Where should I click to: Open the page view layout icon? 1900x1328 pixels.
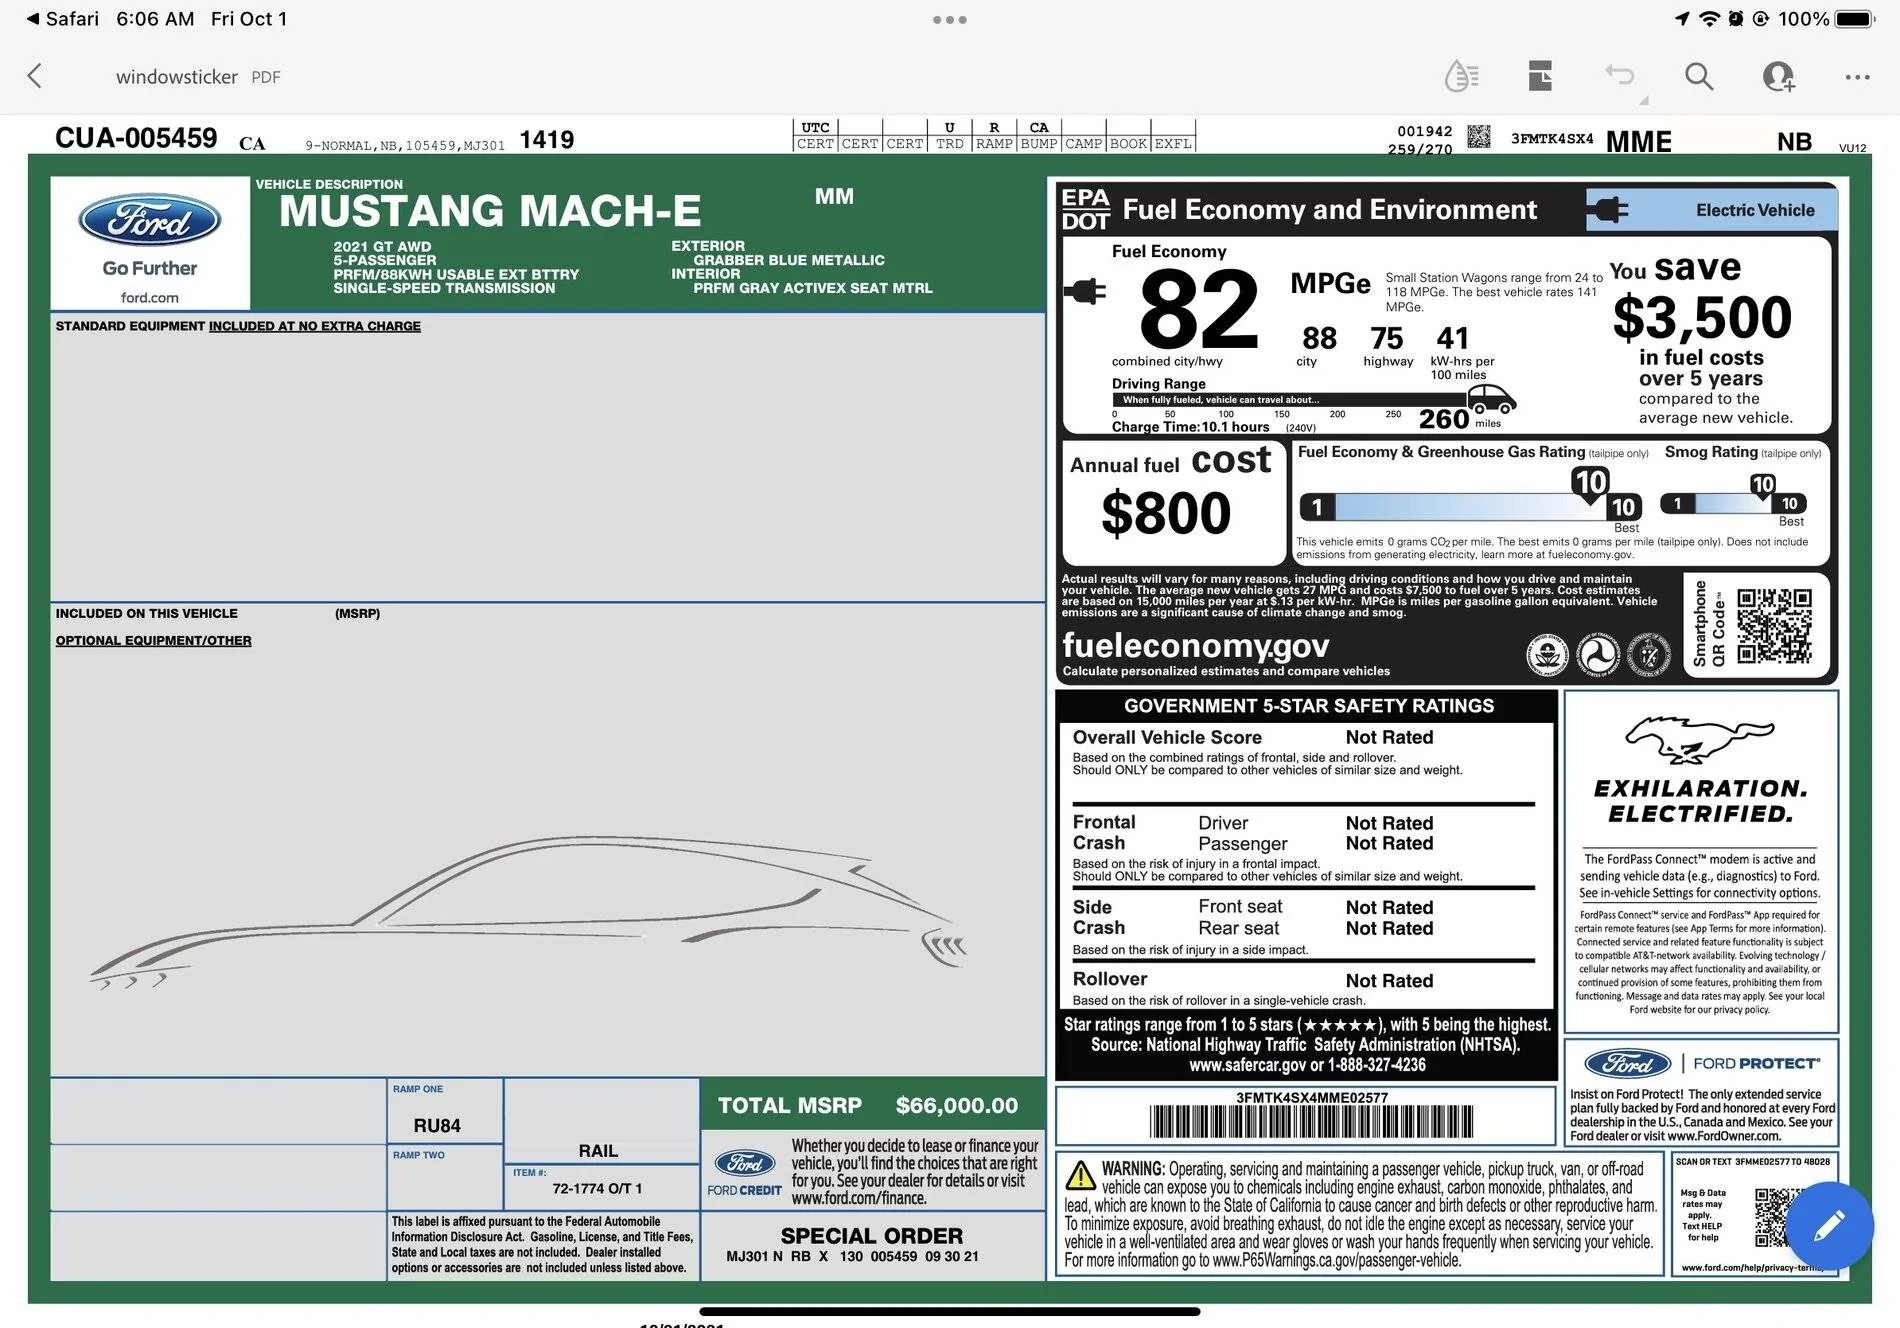pyautogui.click(x=1540, y=76)
